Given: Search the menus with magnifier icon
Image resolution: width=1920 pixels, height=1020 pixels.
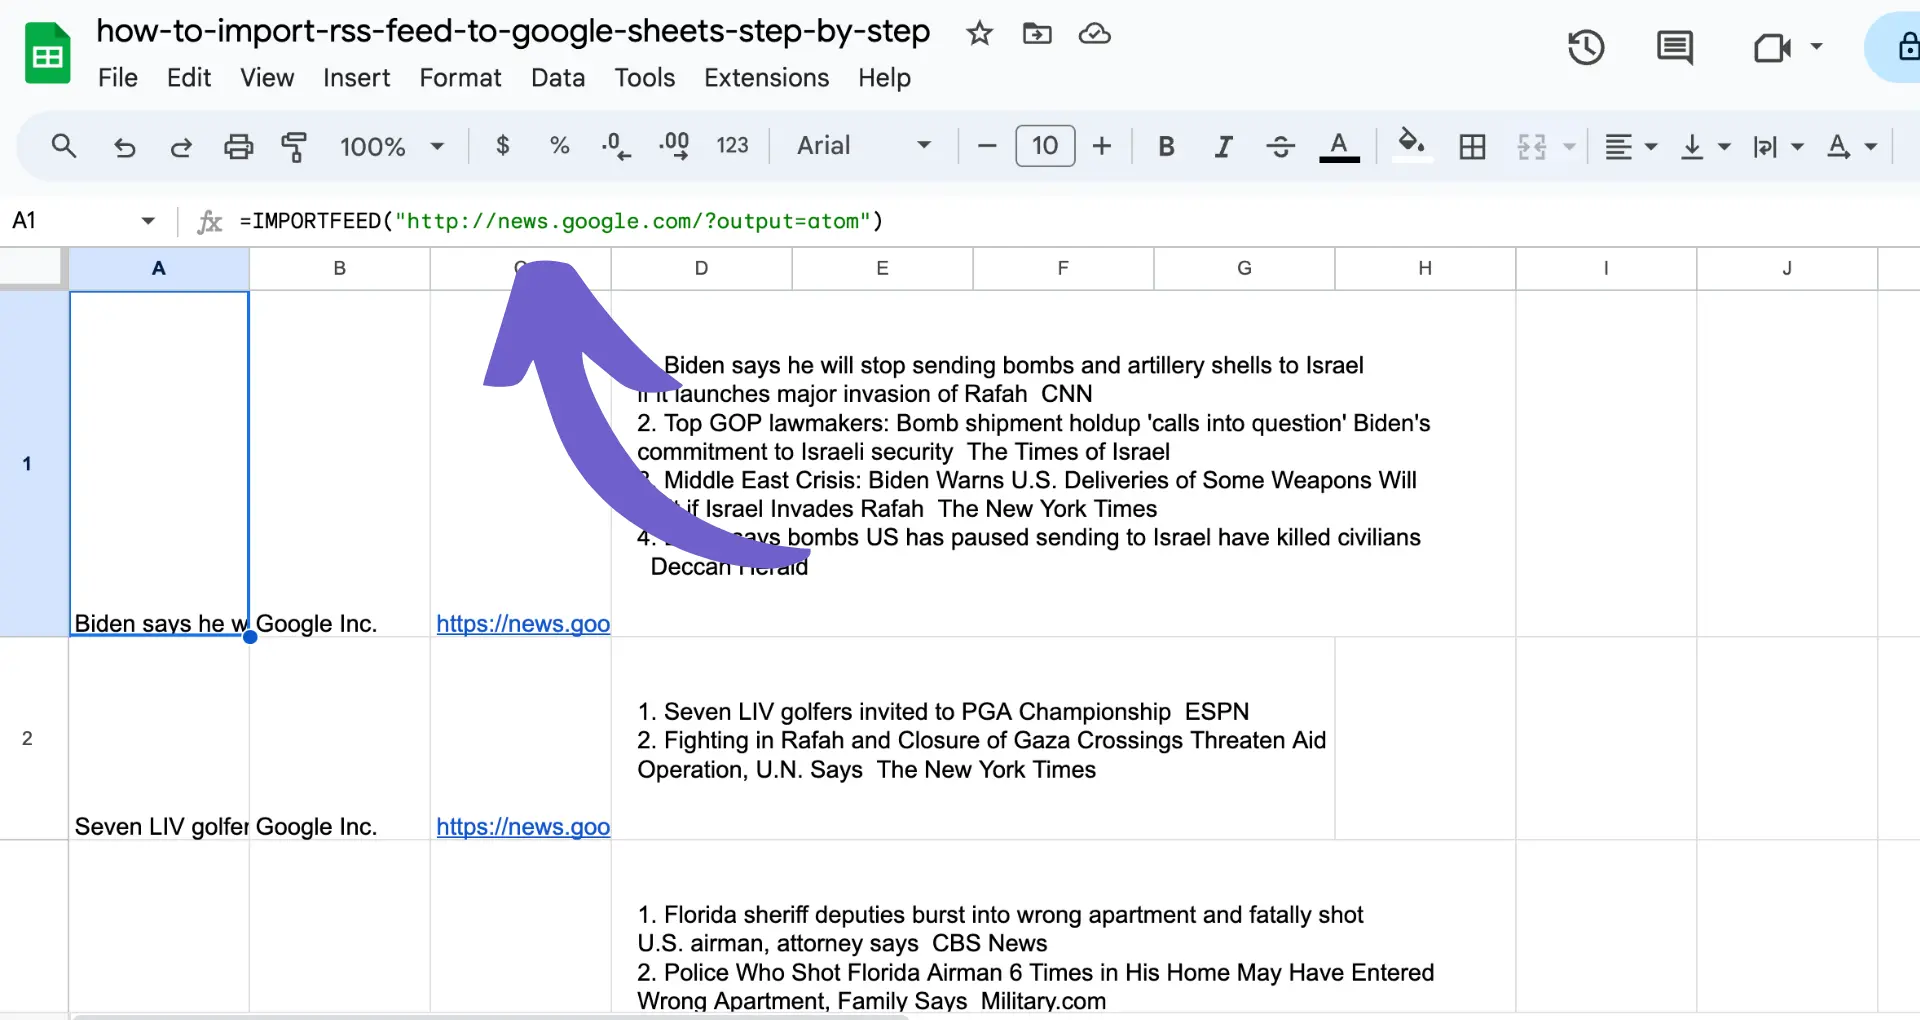Looking at the screenshot, I should [x=63, y=146].
